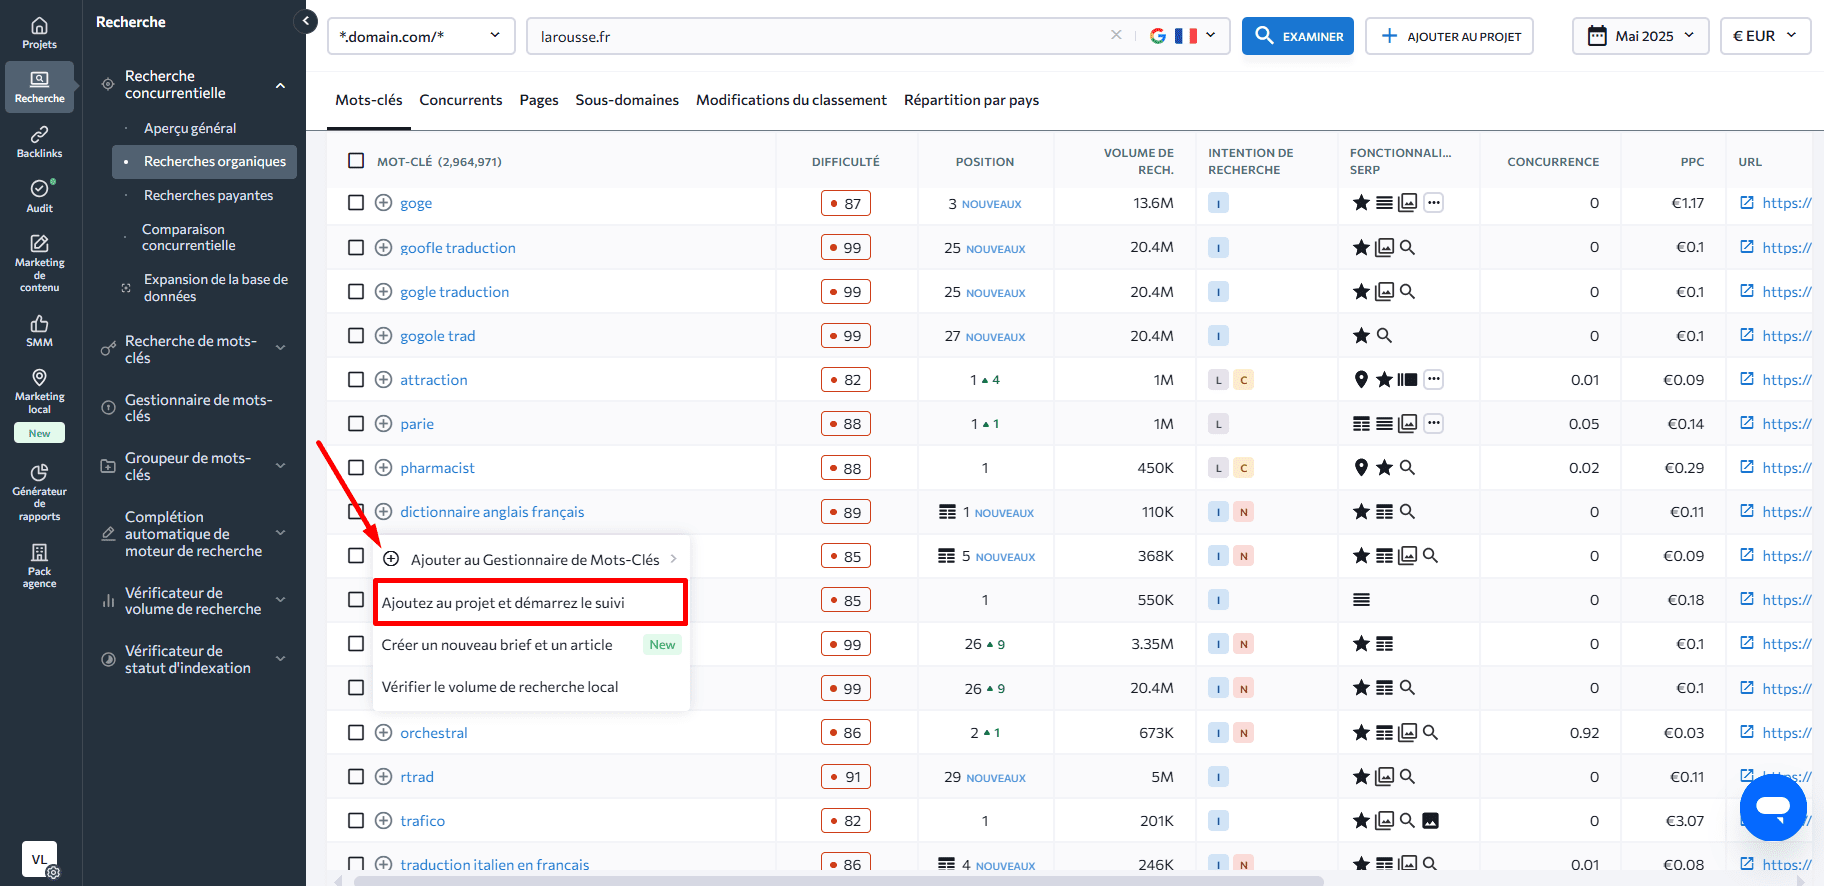Expand Vérificateur de statut d'indexation
This screenshot has width=1824, height=886.
pyautogui.click(x=281, y=658)
